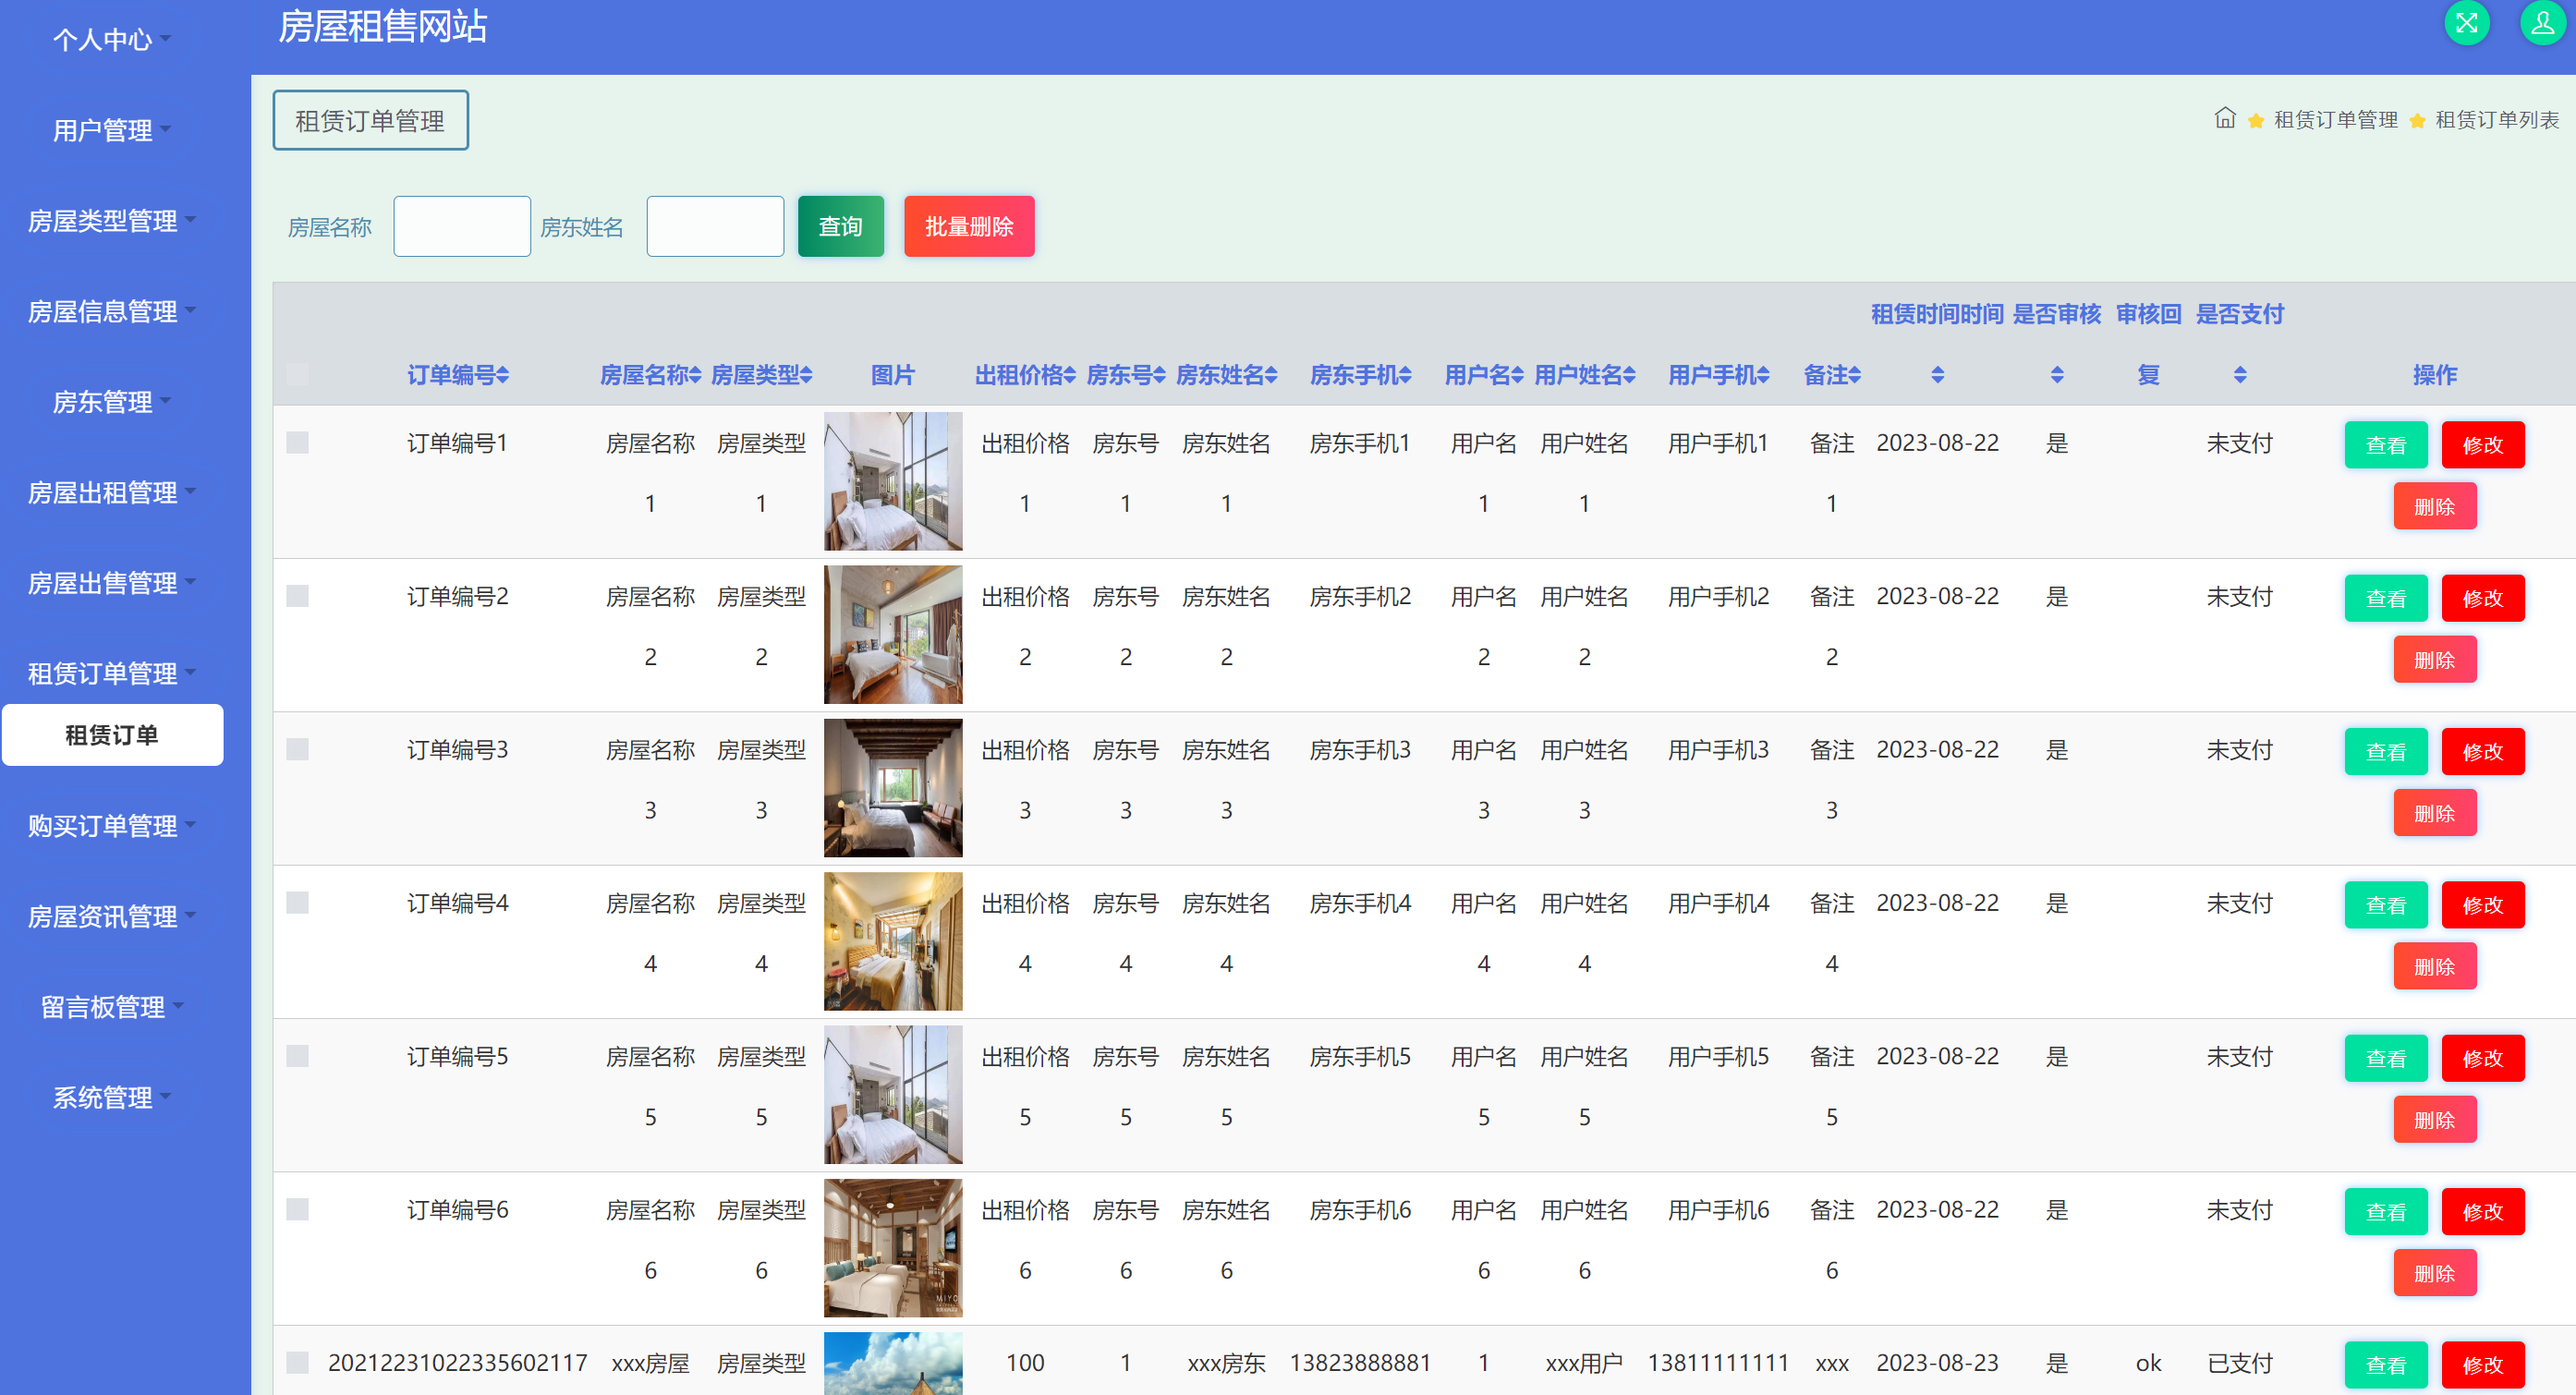Sort by 房东姓名 column arrows
Viewport: 2576px width, 1395px height.
1271,375
